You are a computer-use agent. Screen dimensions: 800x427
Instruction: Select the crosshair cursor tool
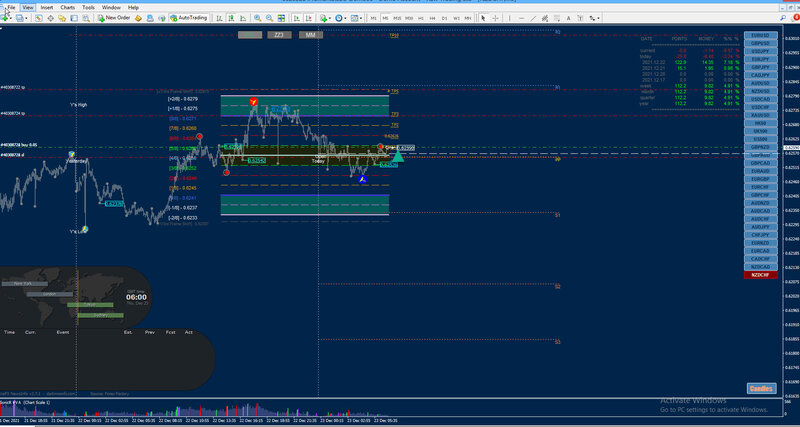pyautogui.click(x=495, y=18)
